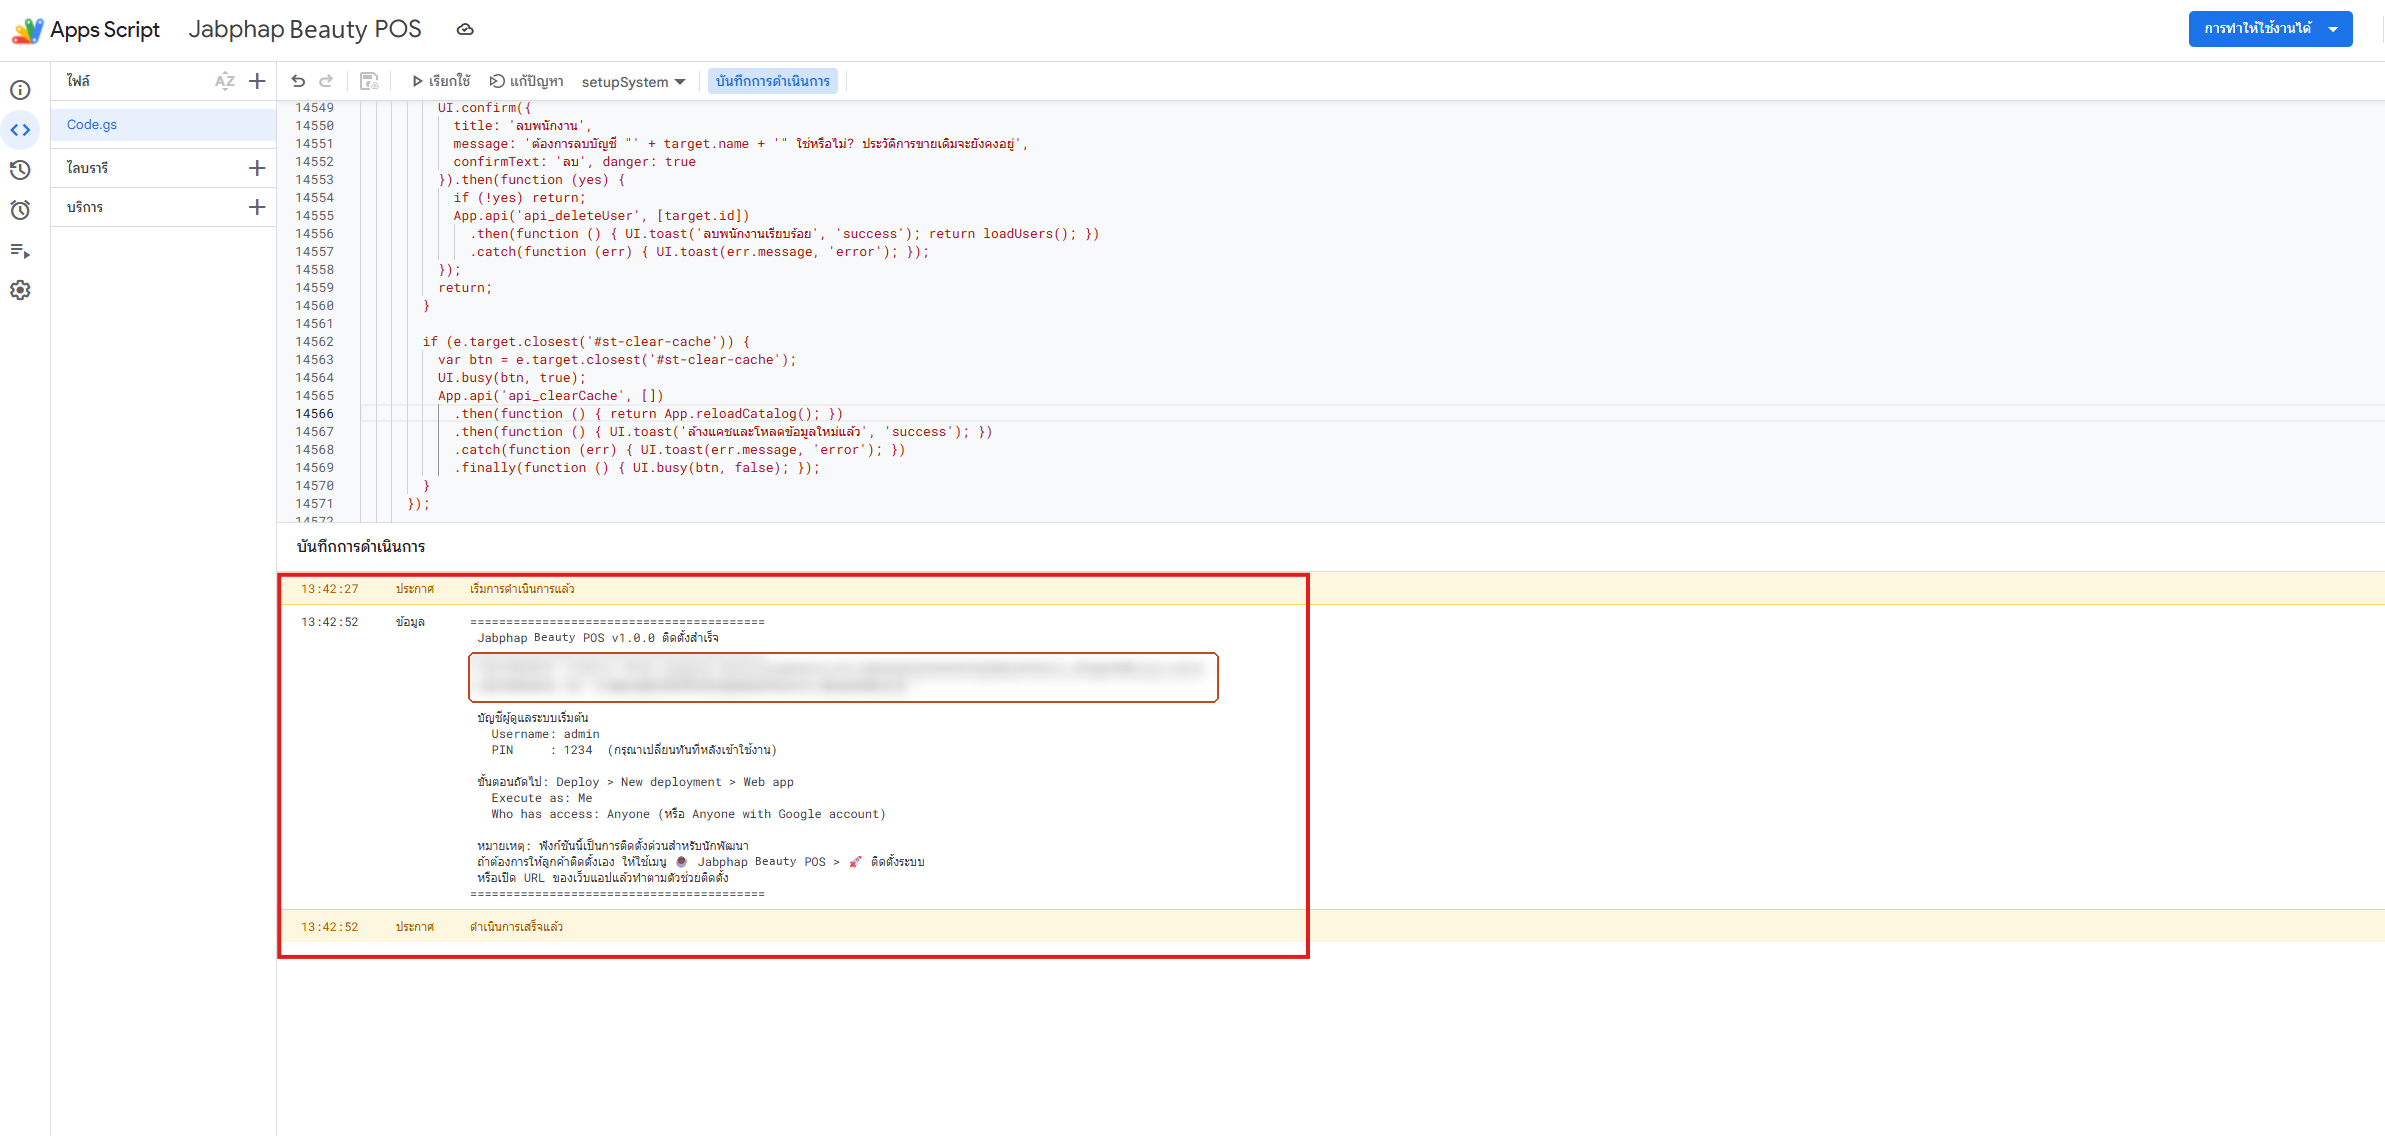Screen dimensions: 2385x1136
Task: Click the redo arrow in toolbar
Action: click(x=326, y=81)
